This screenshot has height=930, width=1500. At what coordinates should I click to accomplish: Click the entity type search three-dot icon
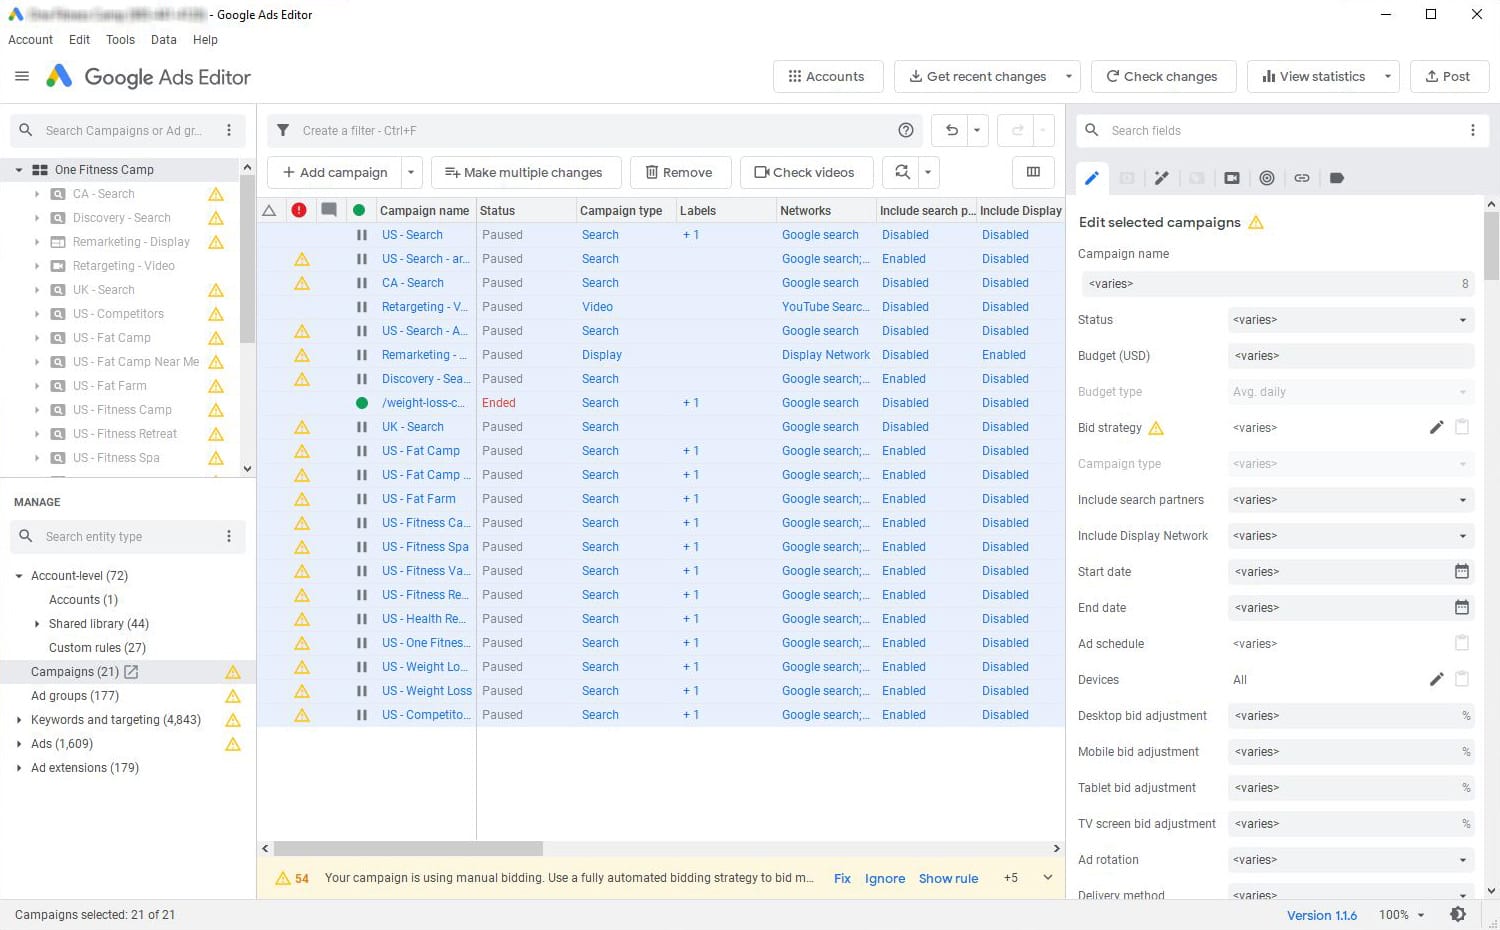coord(229,536)
